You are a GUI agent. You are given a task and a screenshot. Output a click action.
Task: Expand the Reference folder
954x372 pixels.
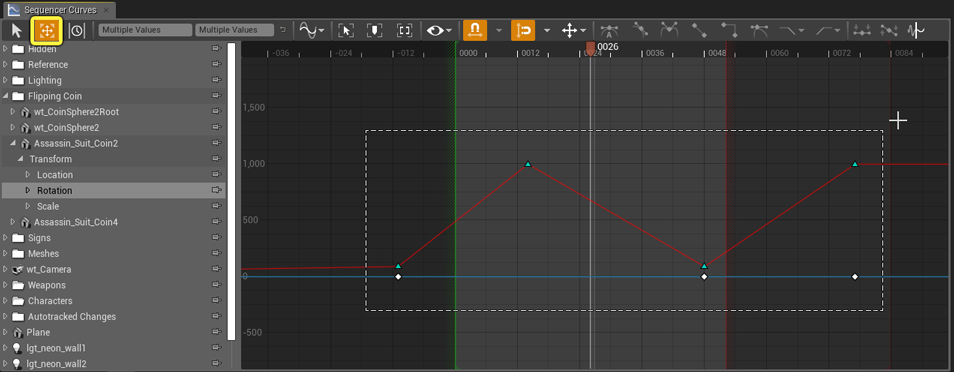(6, 65)
